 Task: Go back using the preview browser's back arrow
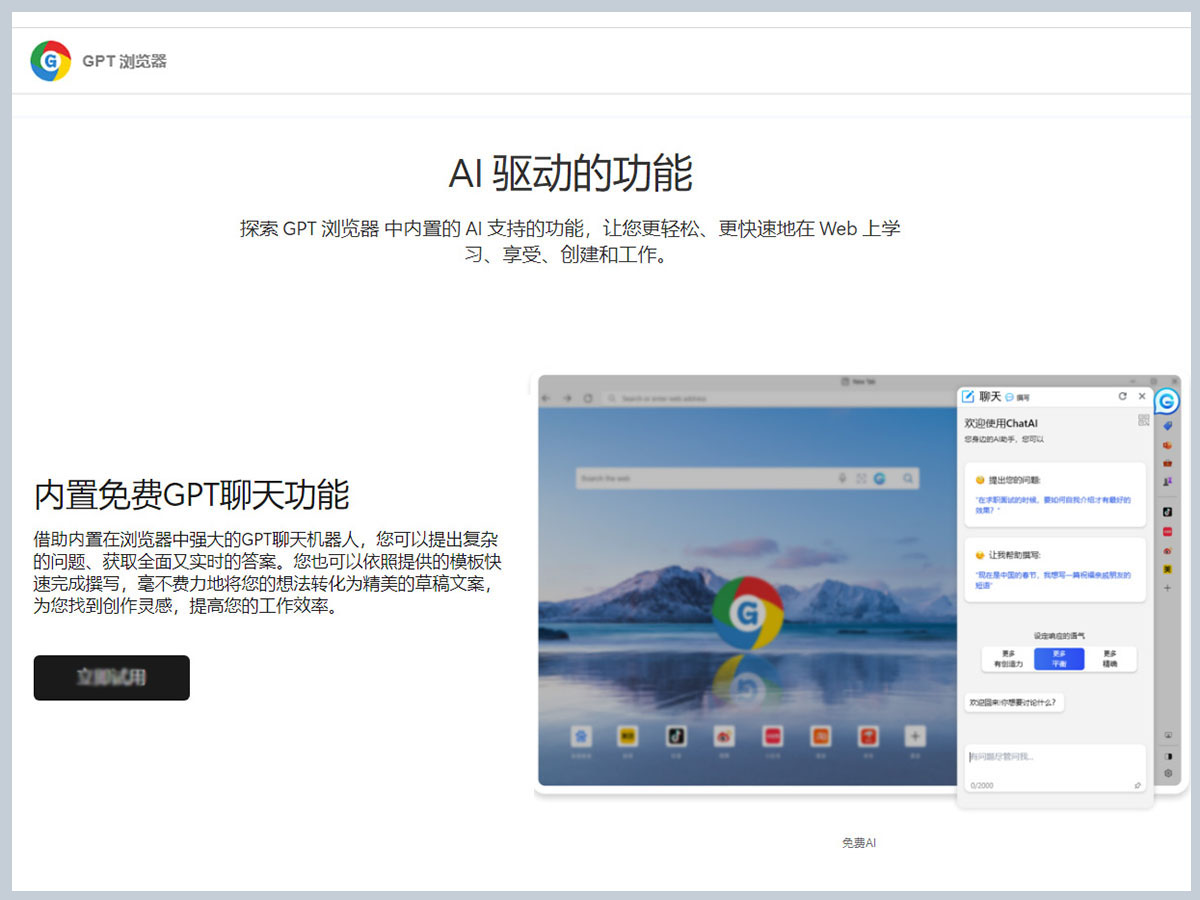tap(546, 398)
